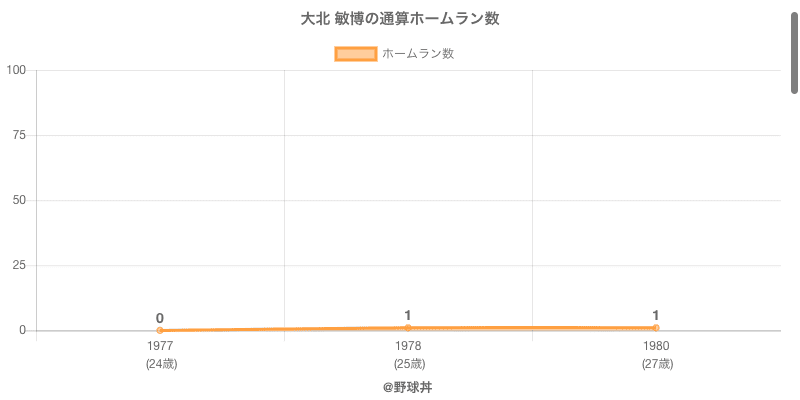800x400 pixels.
Task: Click the 1978 x-axis label
Action: pyautogui.click(x=408, y=346)
